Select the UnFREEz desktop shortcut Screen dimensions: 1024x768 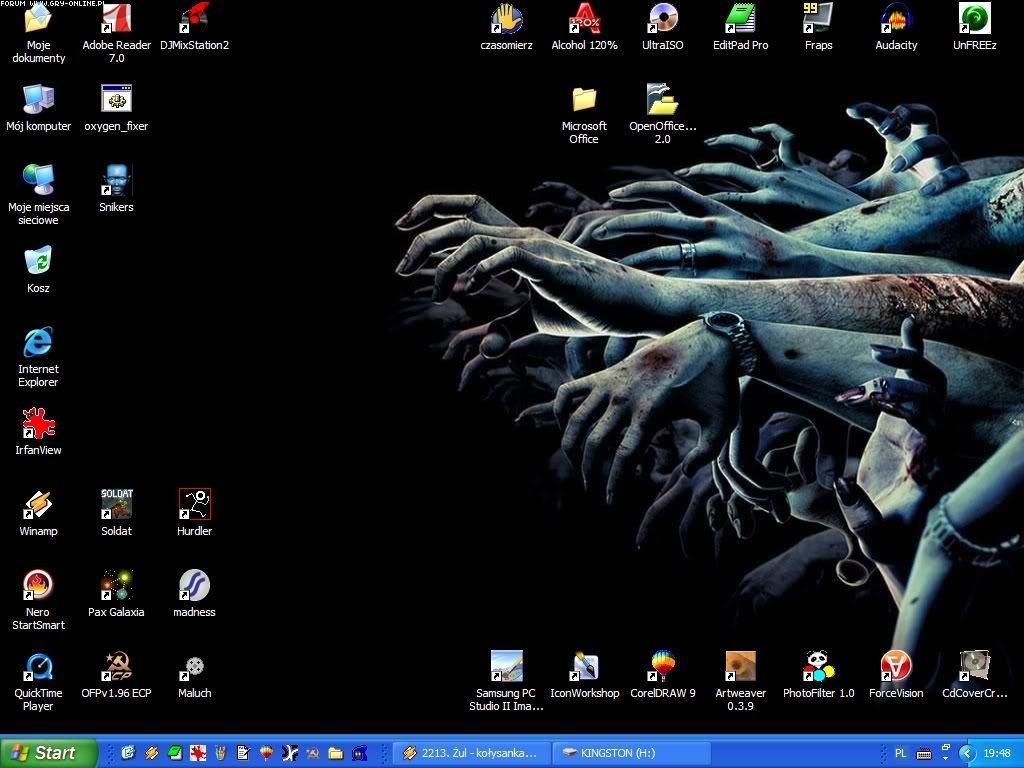[974, 27]
